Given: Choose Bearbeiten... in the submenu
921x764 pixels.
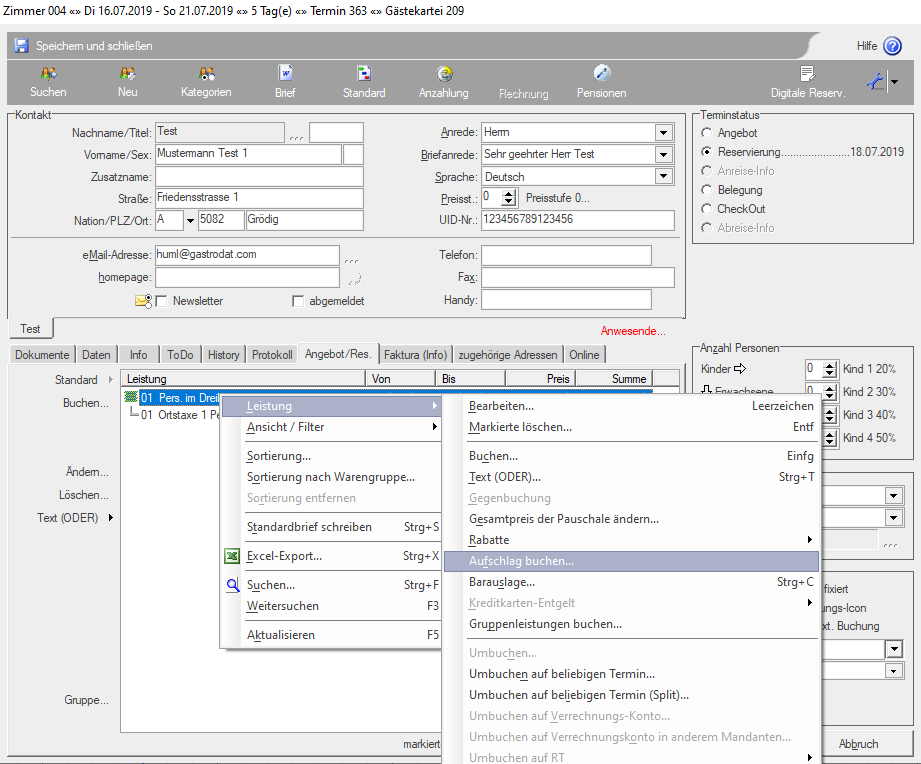Looking at the screenshot, I should (x=631, y=406).
